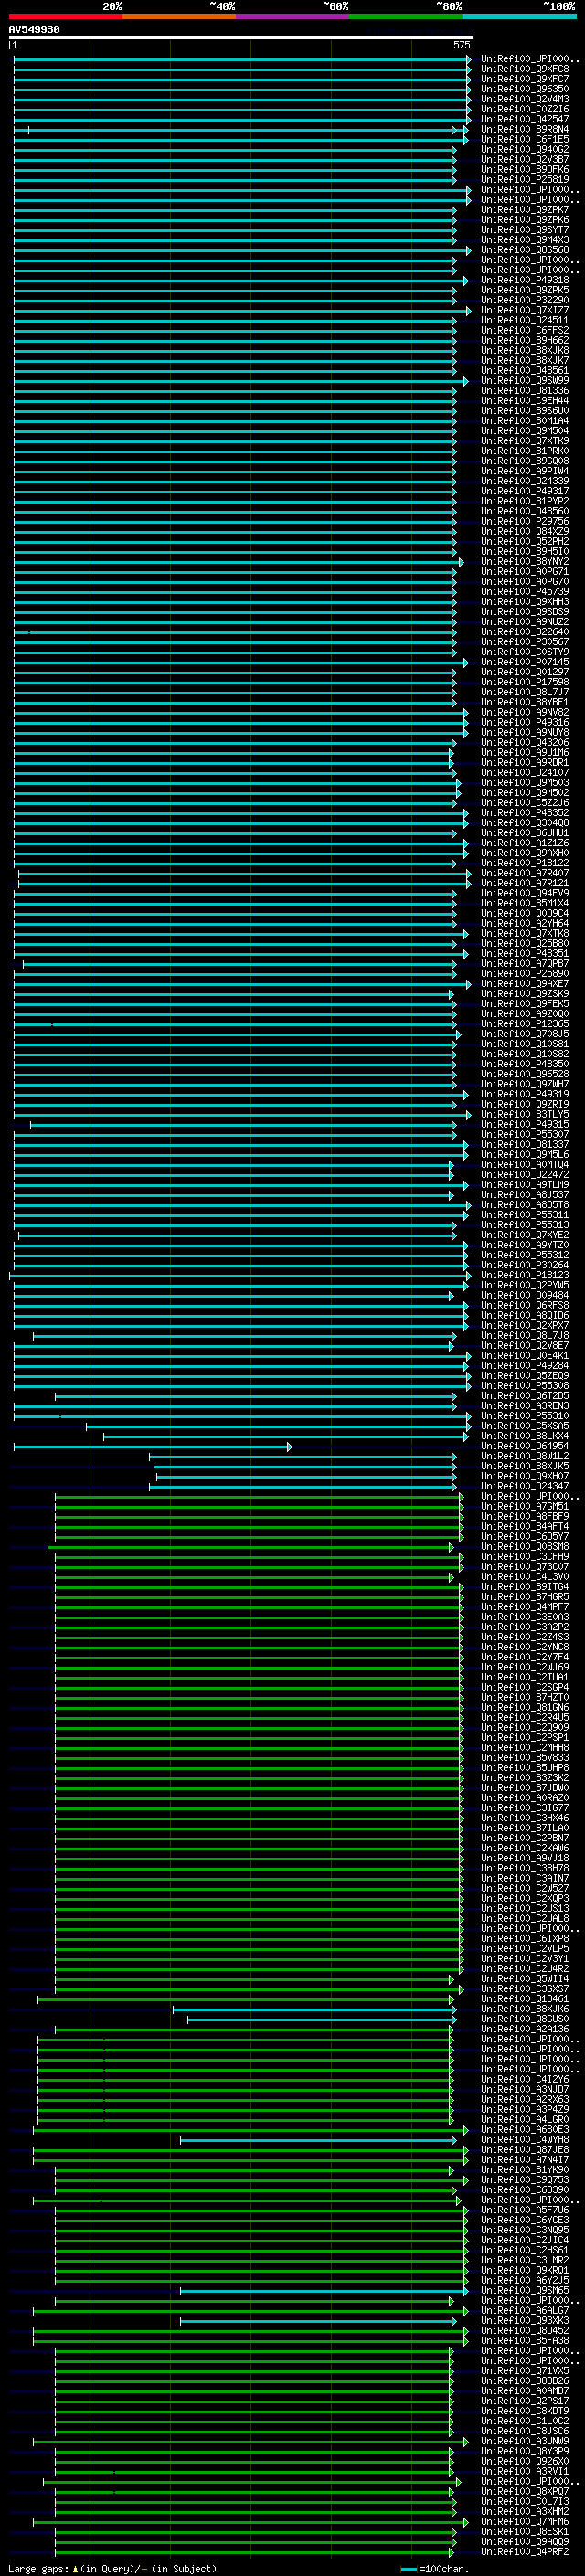Click the cyan alignment bar for UniRef100_B8LKX4
The image size is (585, 2576).
coord(286,1436)
